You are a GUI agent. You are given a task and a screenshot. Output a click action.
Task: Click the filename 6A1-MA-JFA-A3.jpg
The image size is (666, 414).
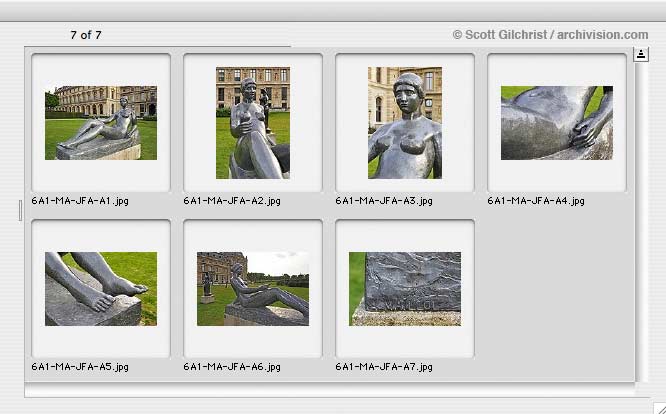point(384,200)
